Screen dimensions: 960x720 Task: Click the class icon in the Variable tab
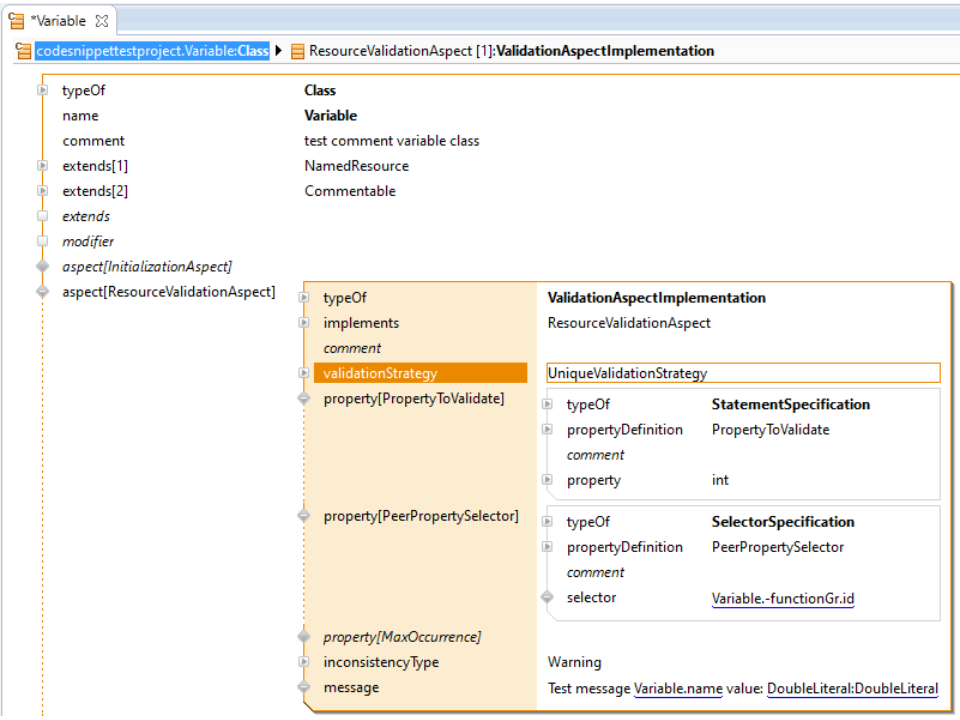tap(17, 20)
